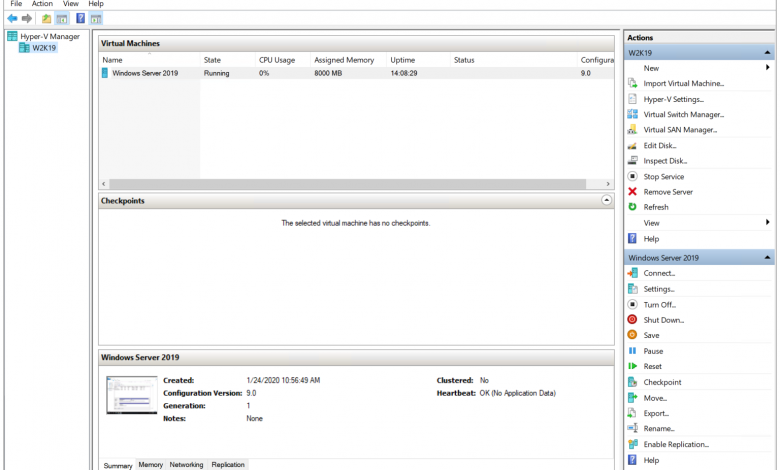Click the Connect icon in Actions pane
This screenshot has height=470, width=780.
632,273
